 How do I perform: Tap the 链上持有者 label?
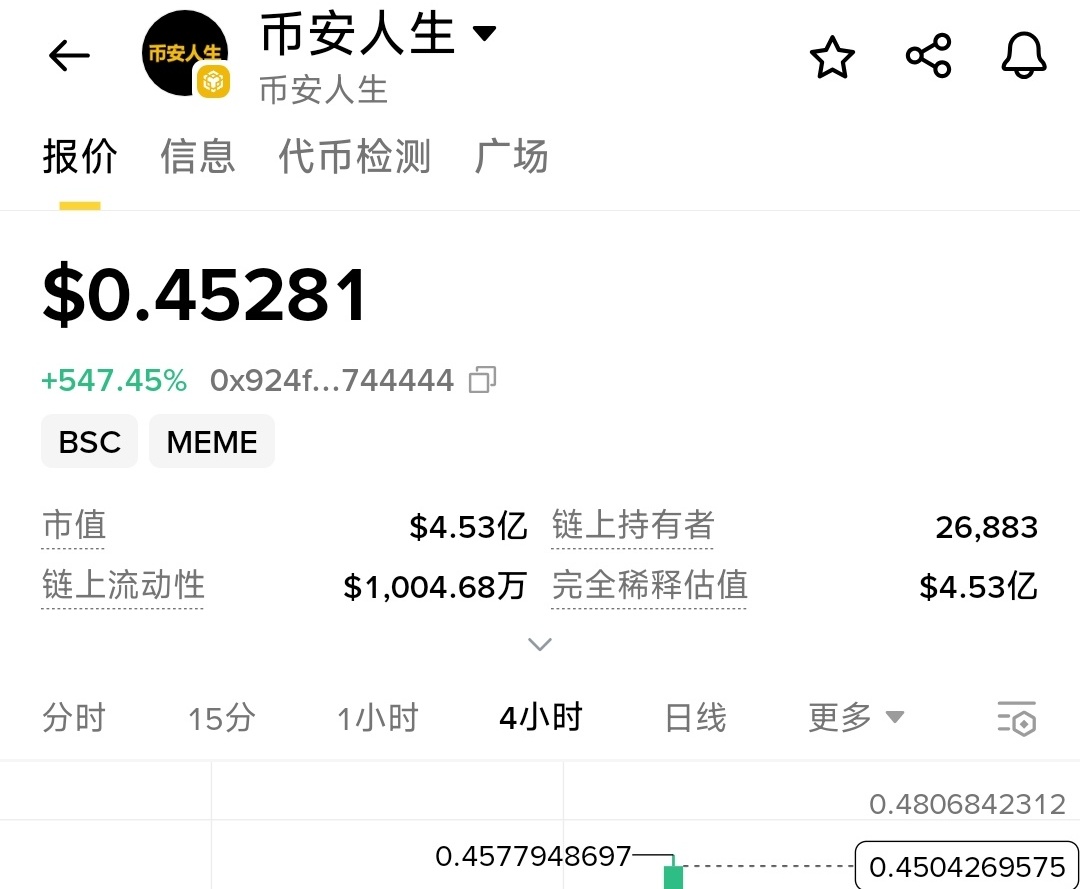[x=632, y=525]
